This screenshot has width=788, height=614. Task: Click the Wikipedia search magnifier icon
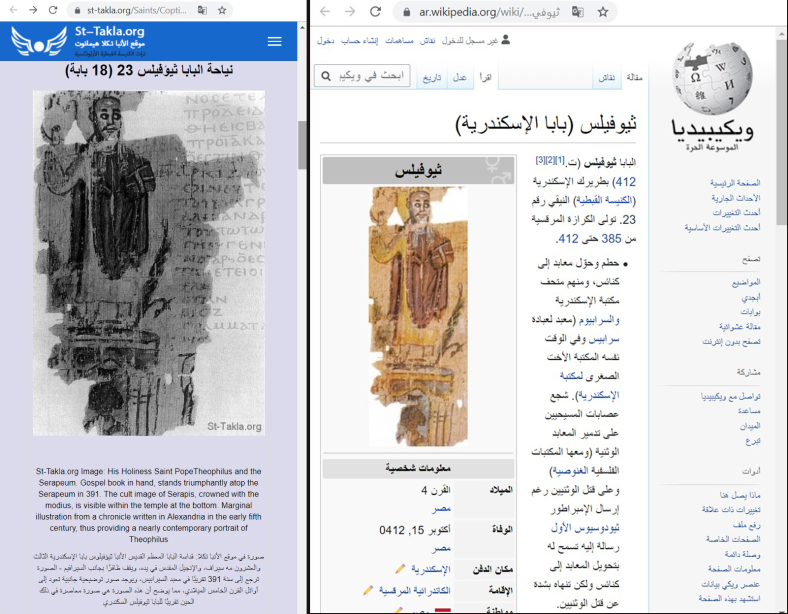pos(326,76)
